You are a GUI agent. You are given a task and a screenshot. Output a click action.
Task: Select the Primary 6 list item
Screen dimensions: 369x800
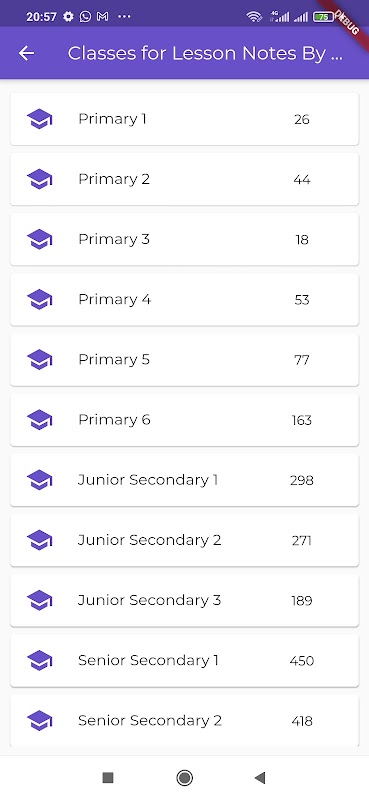[184, 420]
